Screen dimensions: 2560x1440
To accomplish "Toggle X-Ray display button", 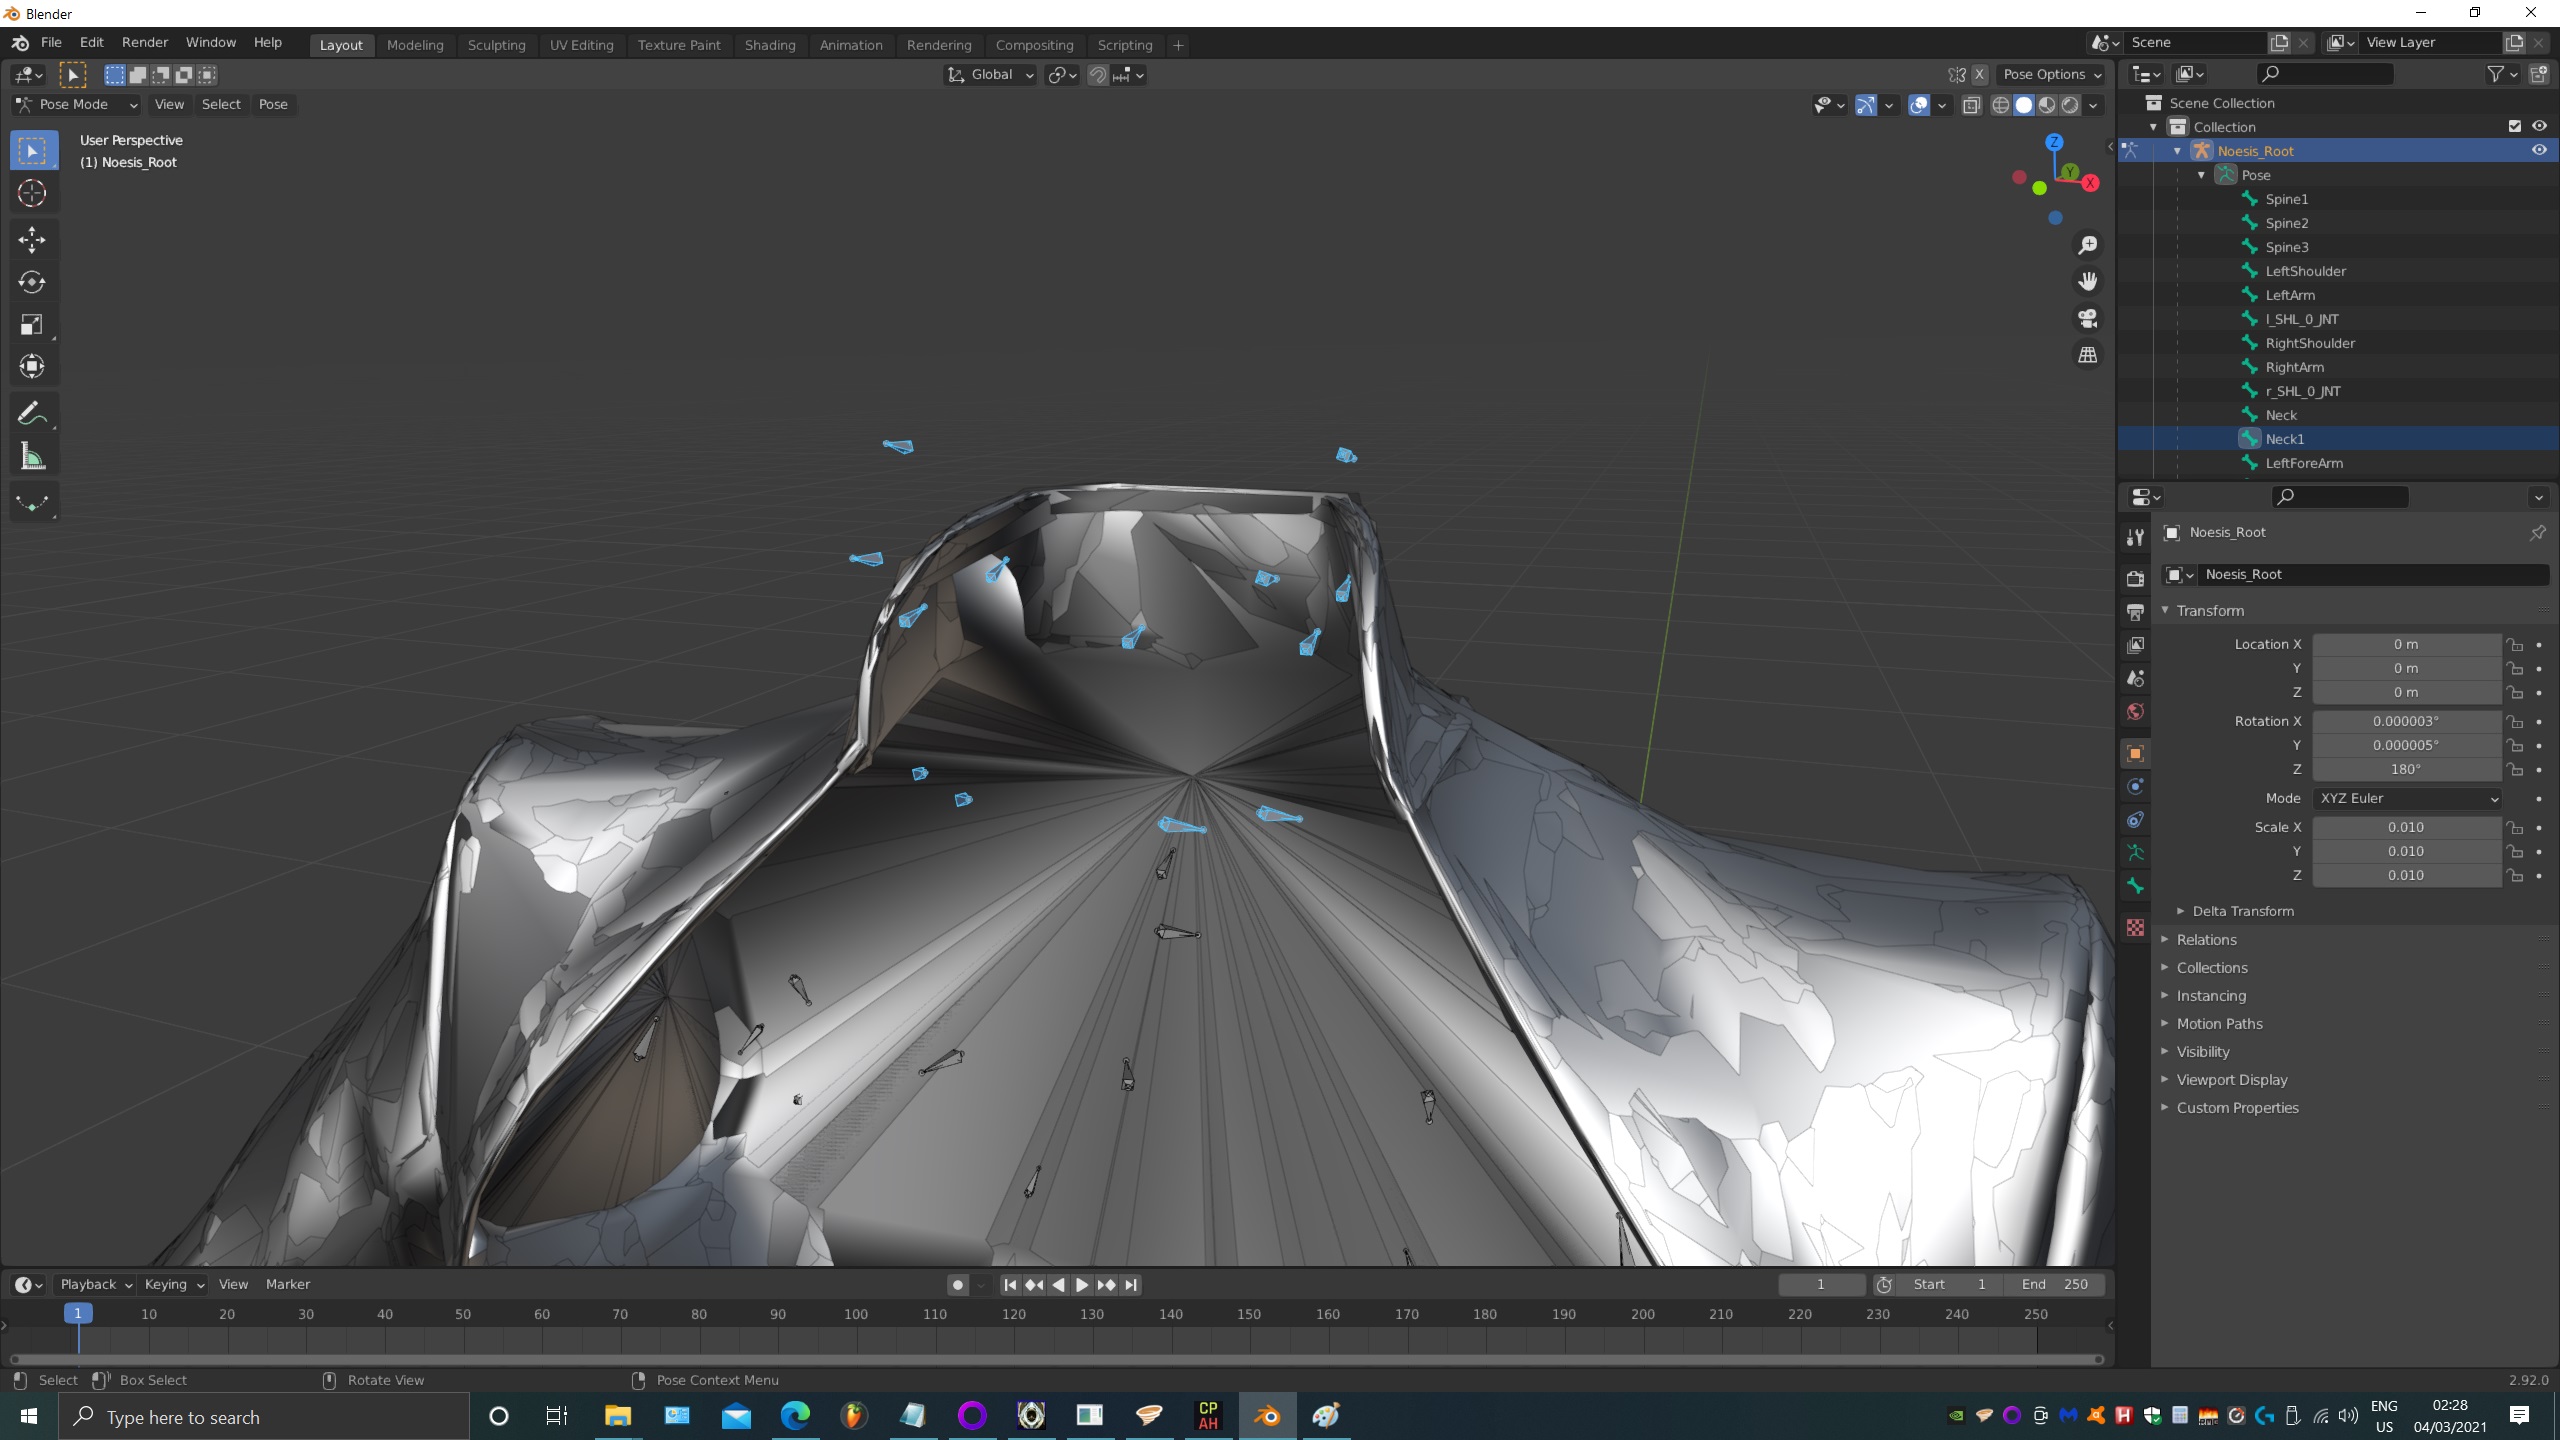I will click(x=1971, y=105).
